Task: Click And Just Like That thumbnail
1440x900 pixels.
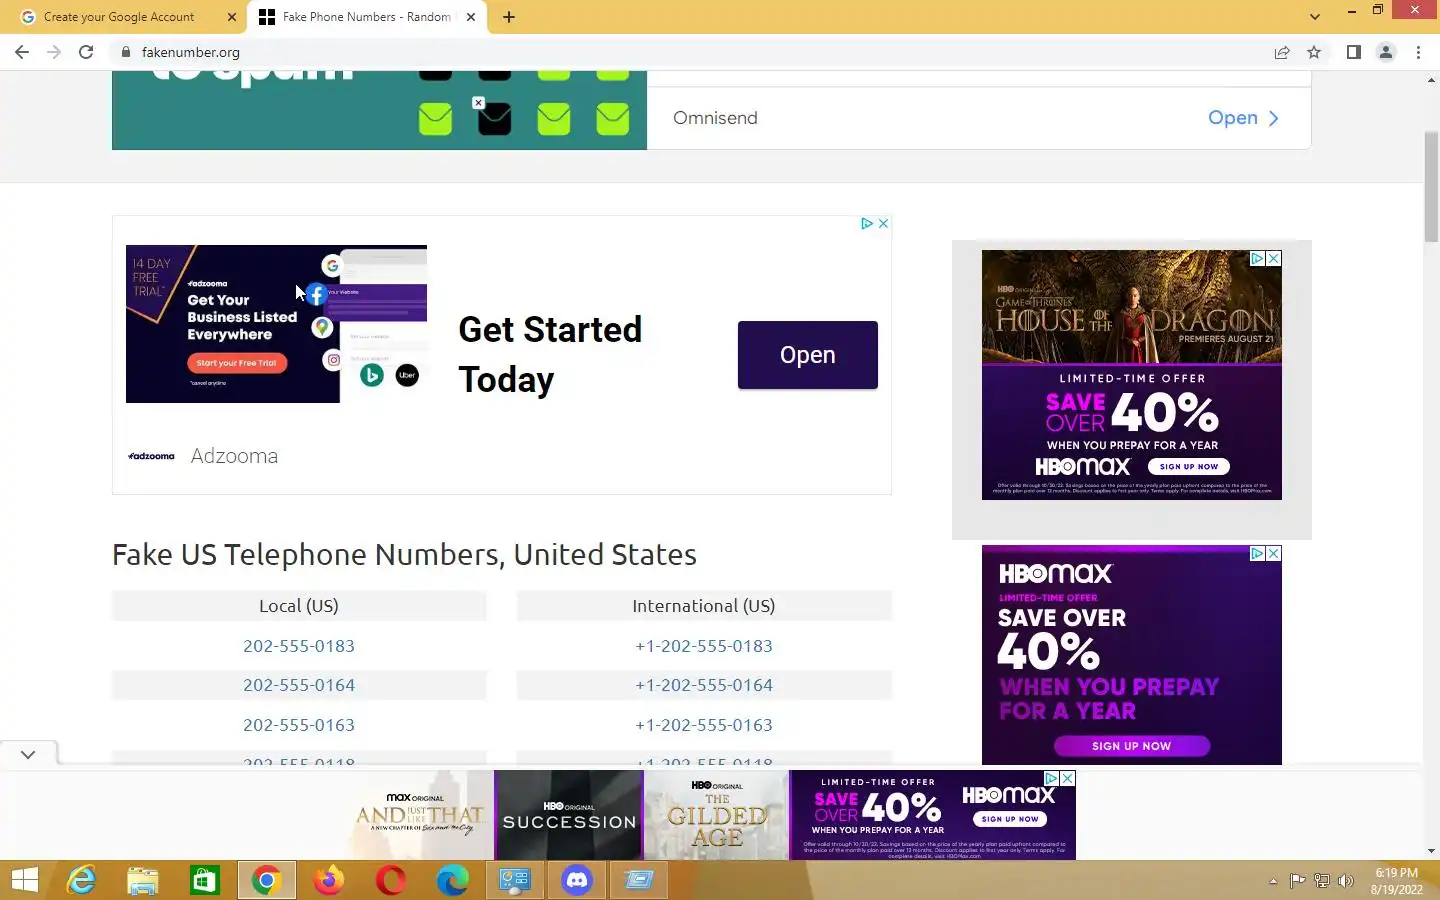Action: (420, 815)
